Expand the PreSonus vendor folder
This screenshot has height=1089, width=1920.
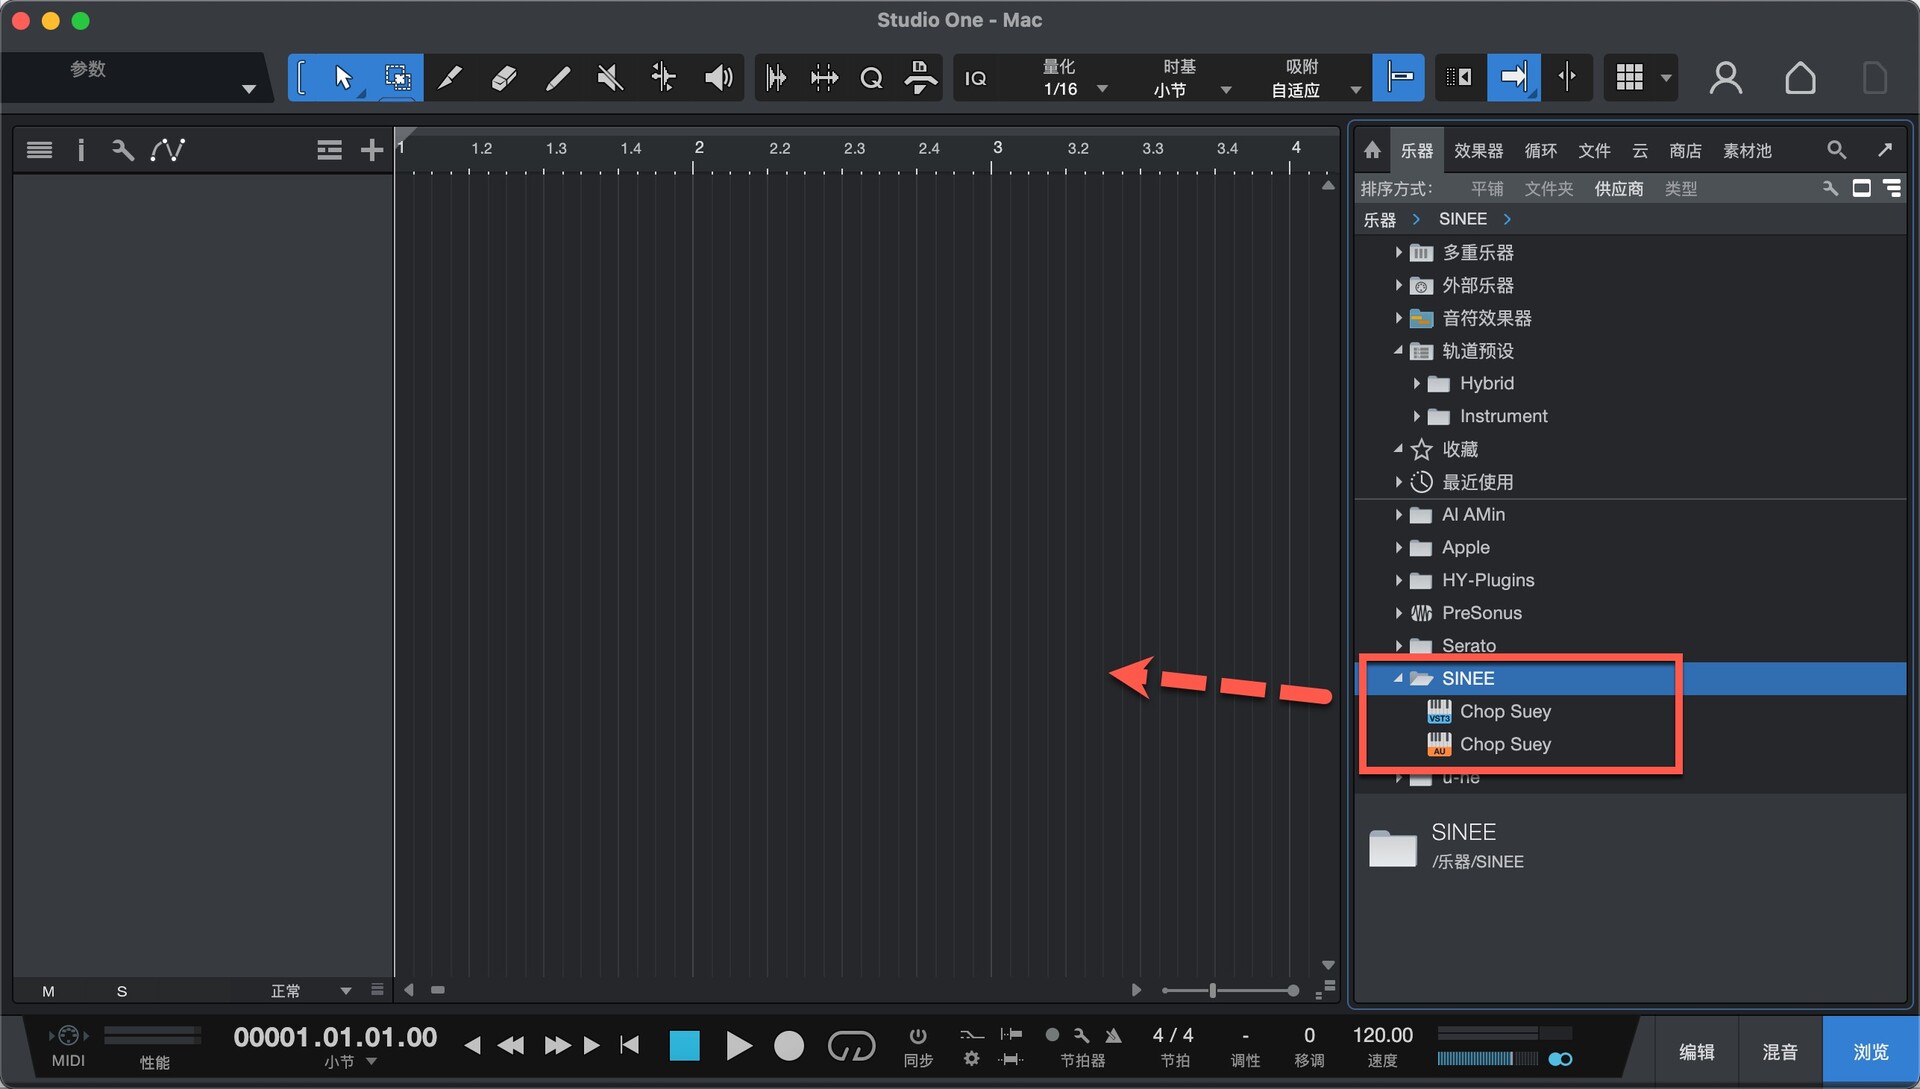point(1398,613)
